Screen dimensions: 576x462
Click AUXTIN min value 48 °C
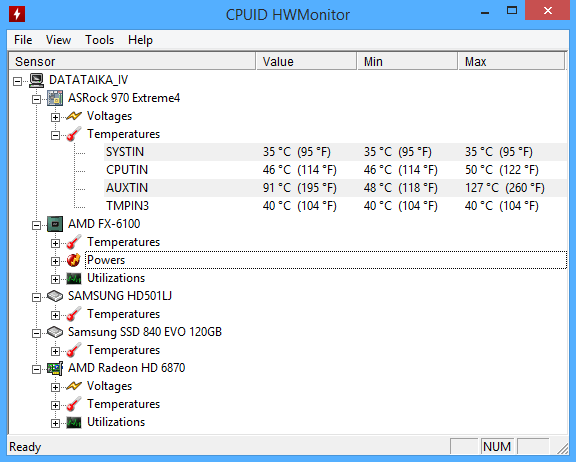pyautogui.click(x=401, y=188)
